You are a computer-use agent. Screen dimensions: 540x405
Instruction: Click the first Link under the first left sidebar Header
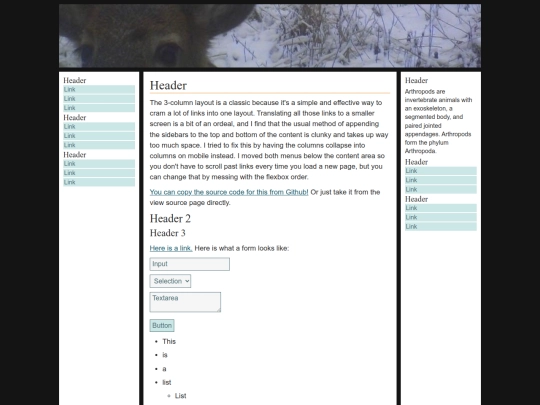[x=99, y=90]
